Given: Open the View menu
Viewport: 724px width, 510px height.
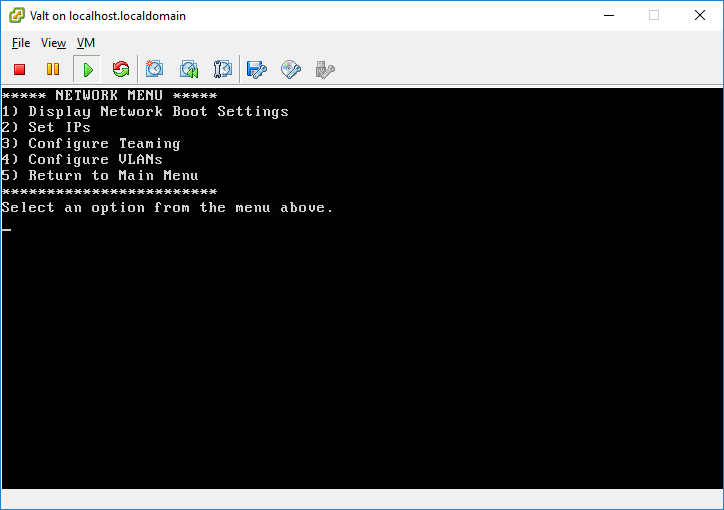Looking at the screenshot, I should tap(54, 43).
